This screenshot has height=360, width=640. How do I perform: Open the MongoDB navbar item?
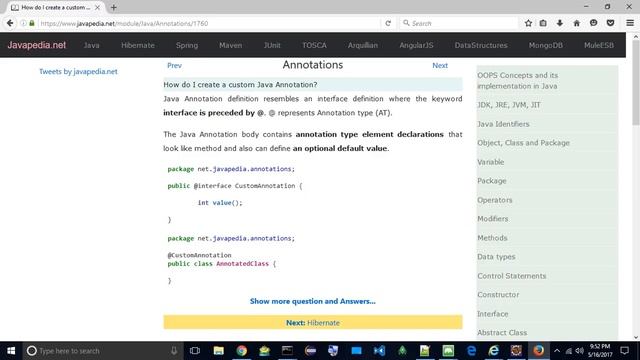pyautogui.click(x=546, y=45)
